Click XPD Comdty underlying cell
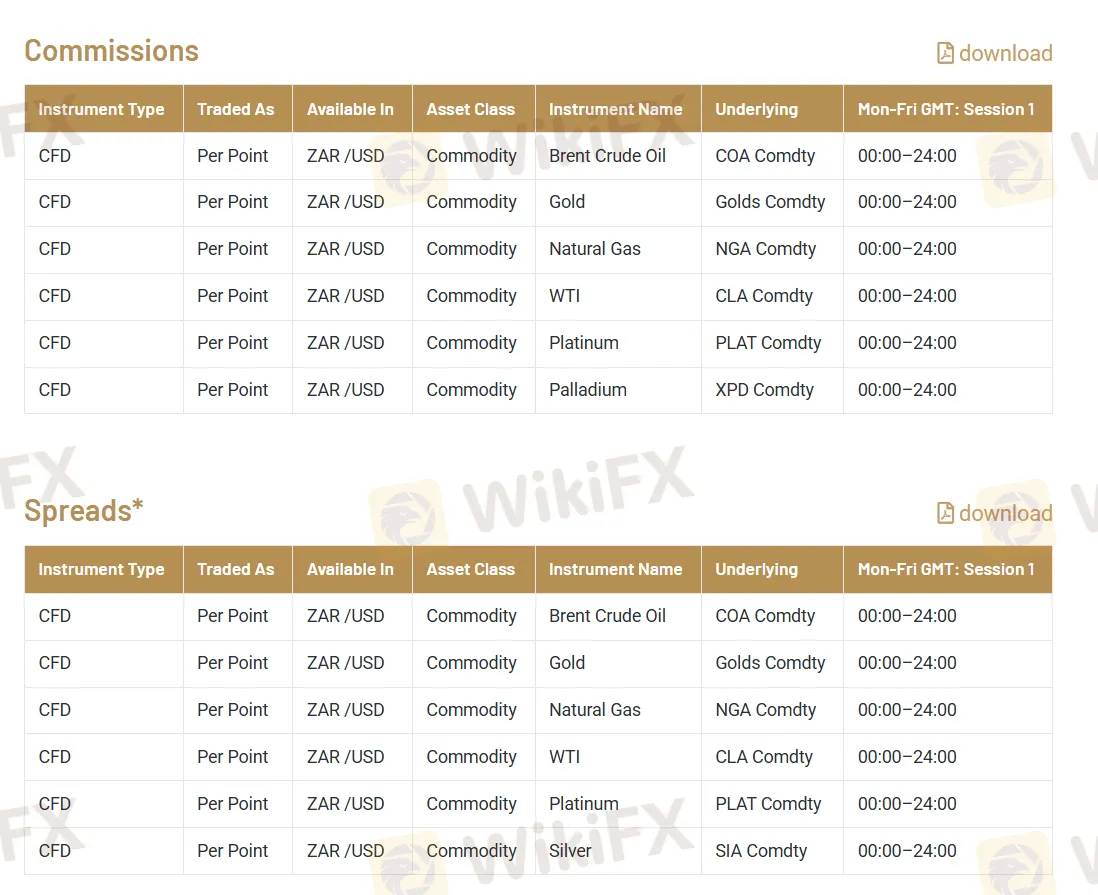1098x895 pixels. click(x=764, y=390)
